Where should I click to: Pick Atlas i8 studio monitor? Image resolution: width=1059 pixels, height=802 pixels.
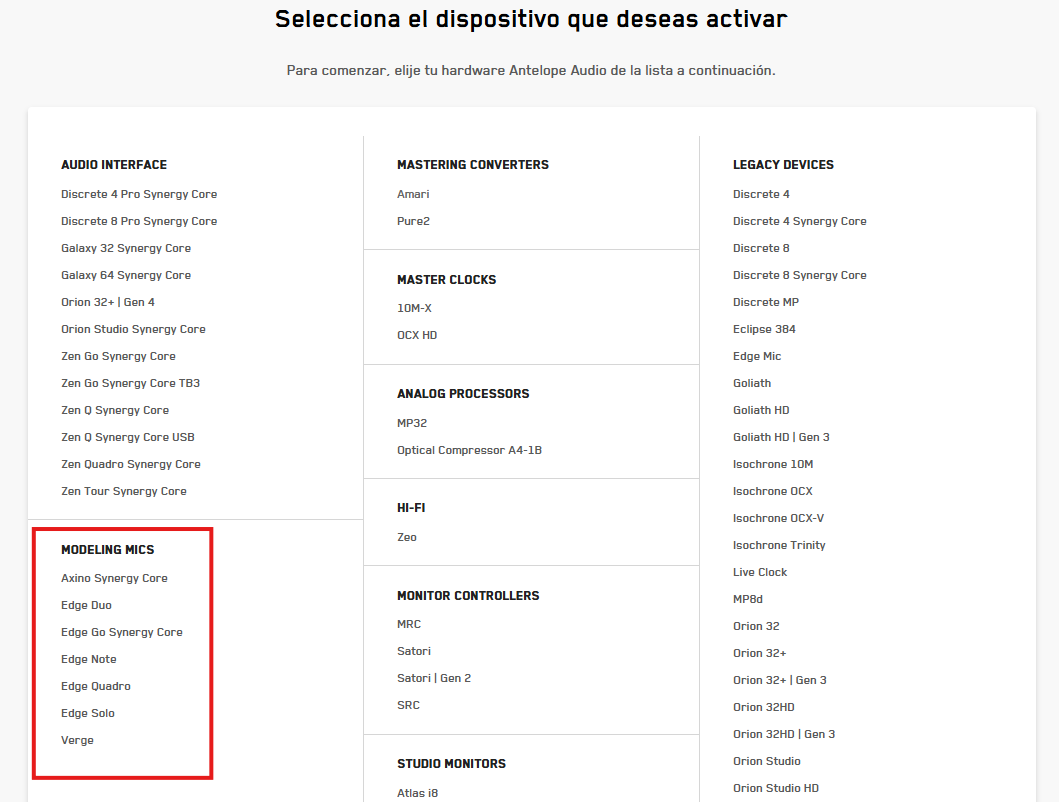click(x=417, y=793)
